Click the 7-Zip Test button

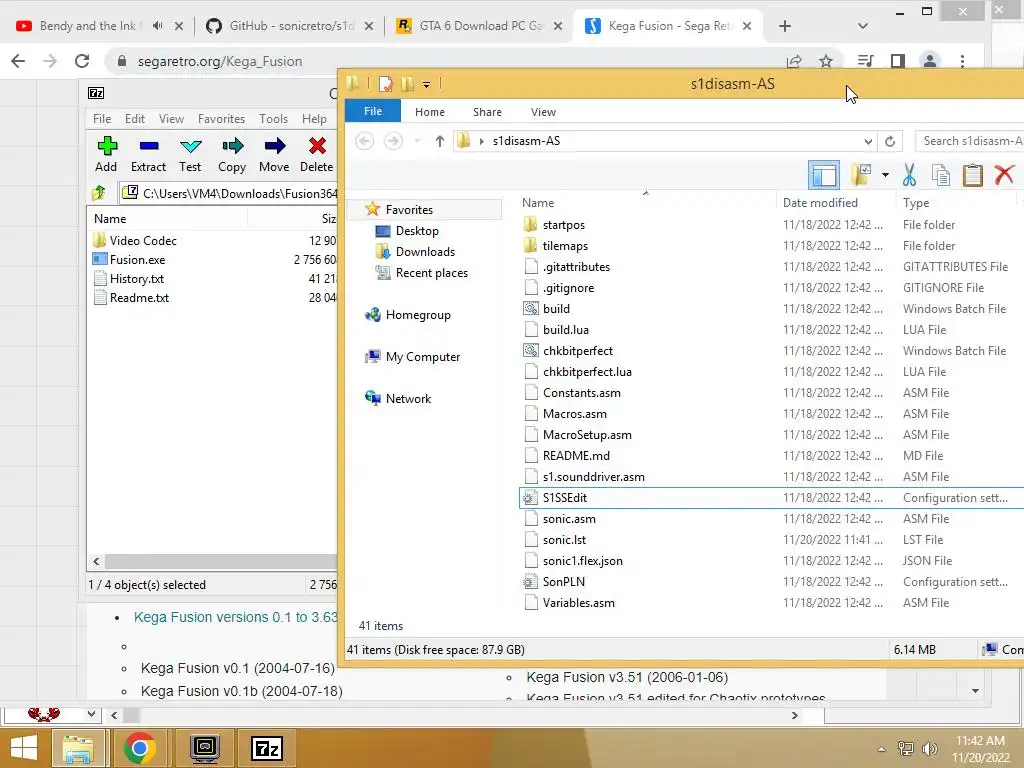pos(190,154)
